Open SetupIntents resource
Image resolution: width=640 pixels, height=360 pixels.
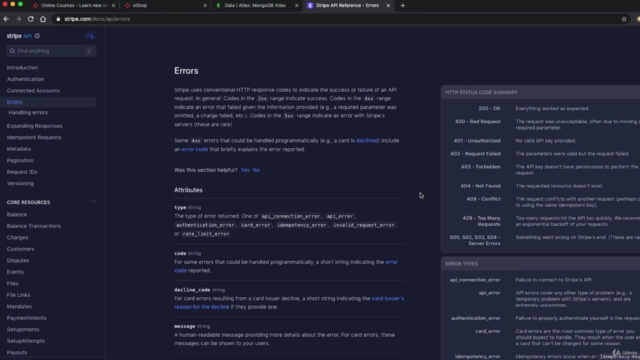(x=23, y=329)
